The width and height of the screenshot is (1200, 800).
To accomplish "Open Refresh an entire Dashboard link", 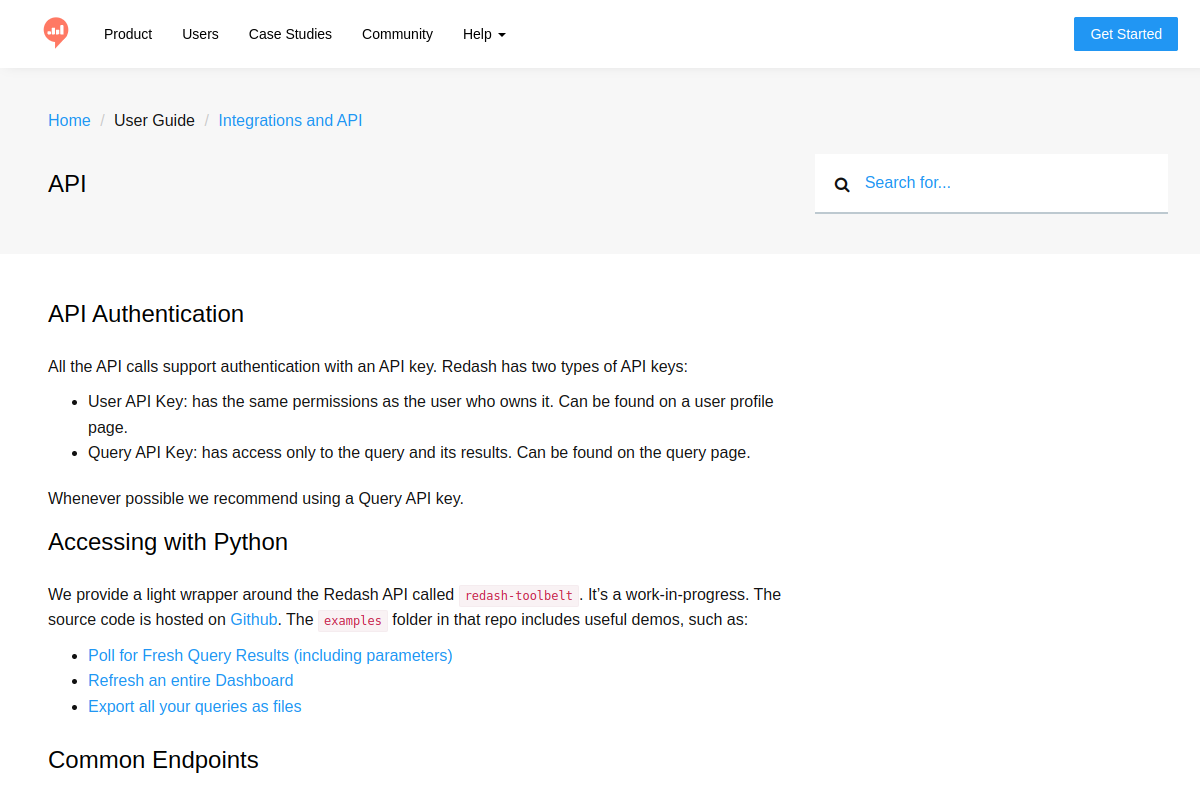I will point(191,680).
